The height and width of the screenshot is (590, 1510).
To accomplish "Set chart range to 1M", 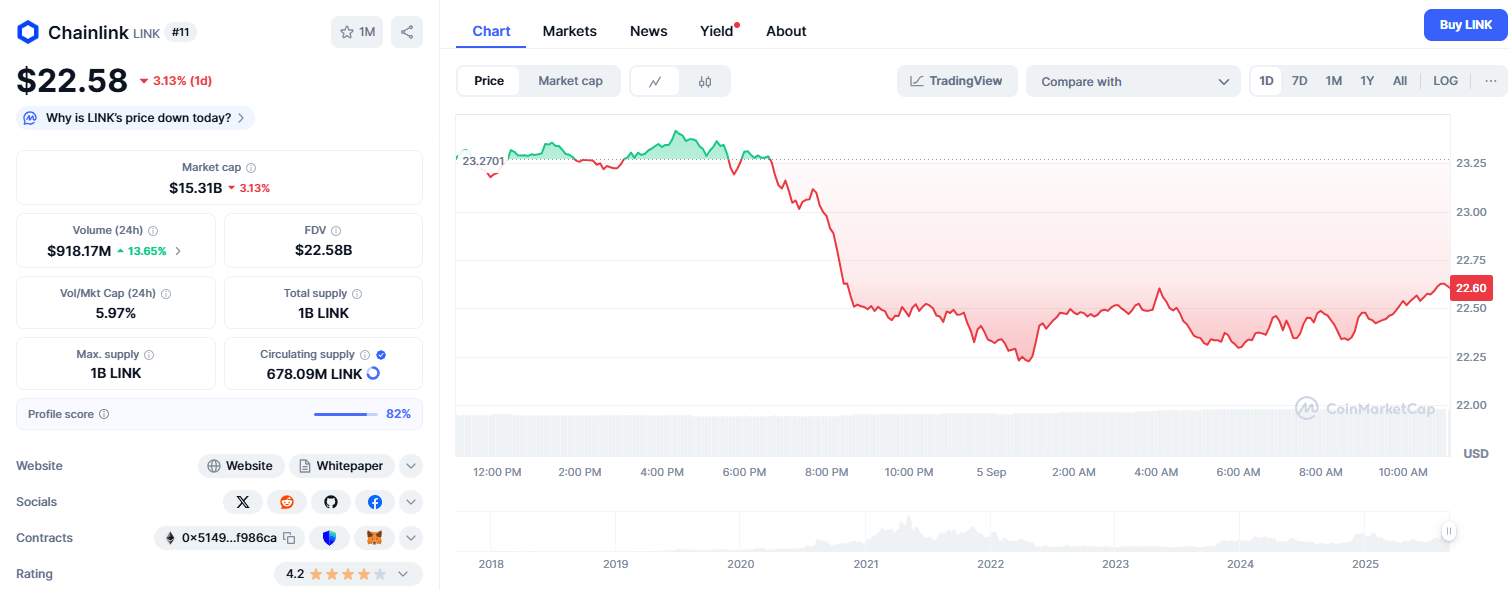I will [x=1333, y=81].
